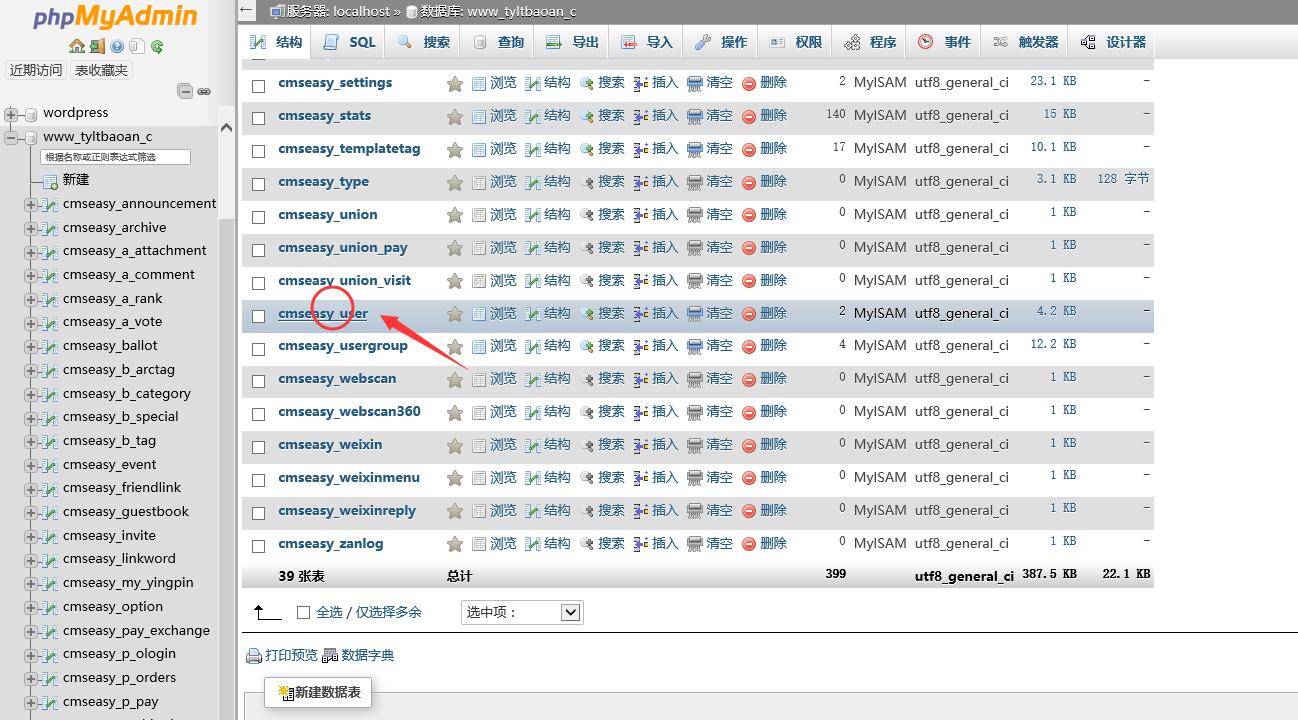Click the 新建数据表 button
This screenshot has width=1298, height=720.
click(318, 692)
